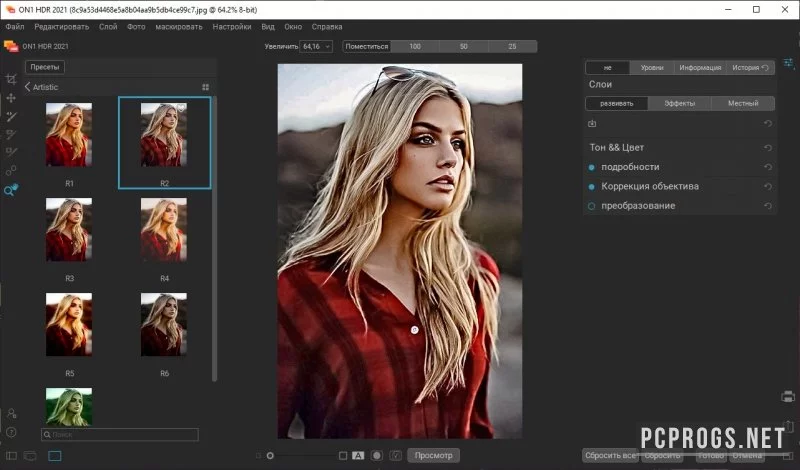Open the Увеличить 64,16 zoom dropdown

click(316, 46)
